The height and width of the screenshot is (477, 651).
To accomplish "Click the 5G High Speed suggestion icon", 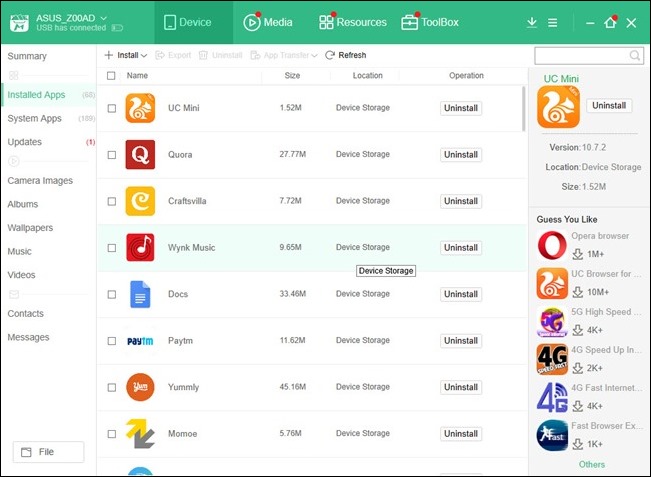I will pos(552,321).
